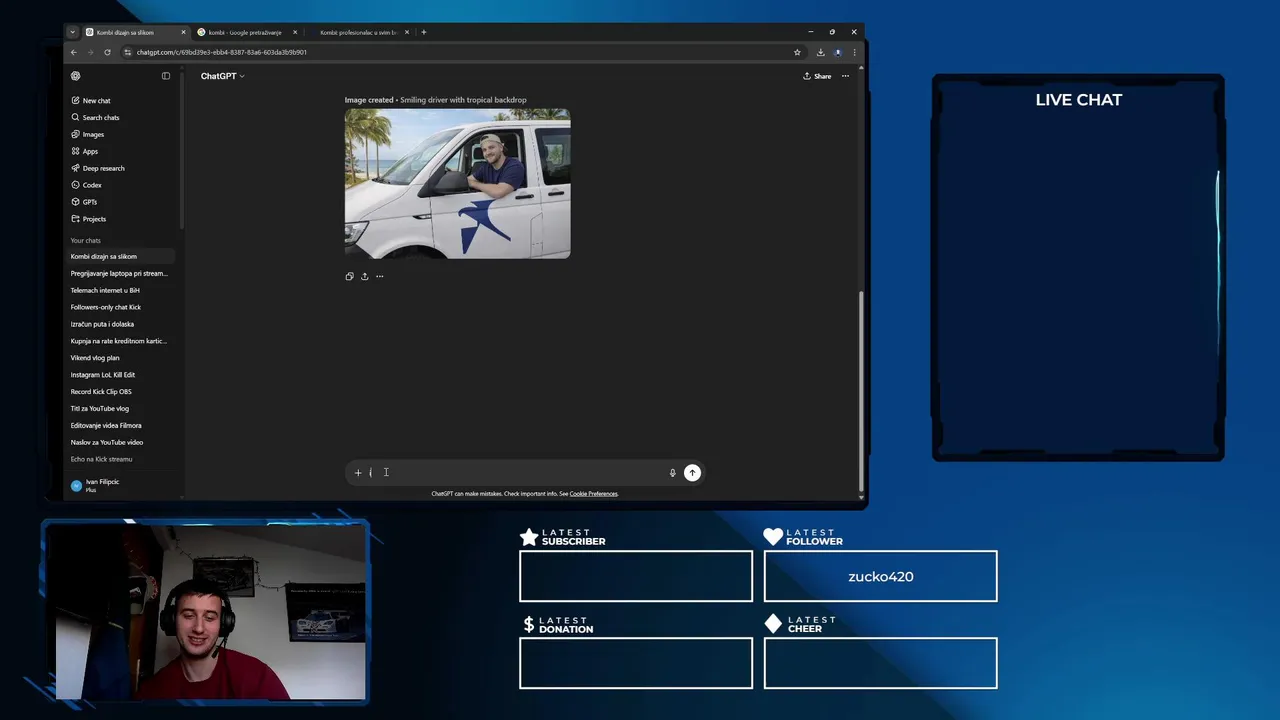Open chat Pregrijavanje laptopa pri stream

[120, 274]
